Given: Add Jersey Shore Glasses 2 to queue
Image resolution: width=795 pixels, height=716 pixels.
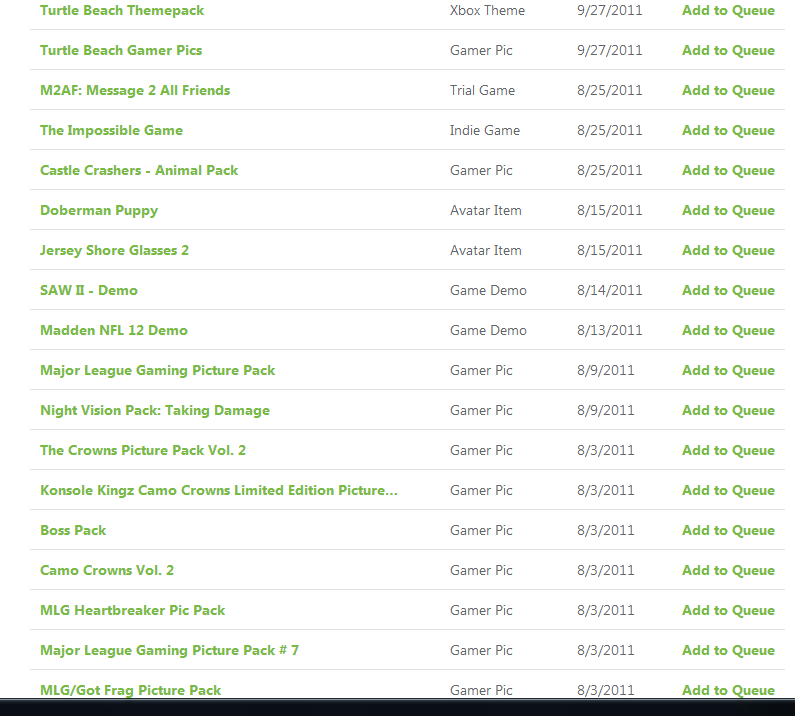Looking at the screenshot, I should click(x=728, y=251).
